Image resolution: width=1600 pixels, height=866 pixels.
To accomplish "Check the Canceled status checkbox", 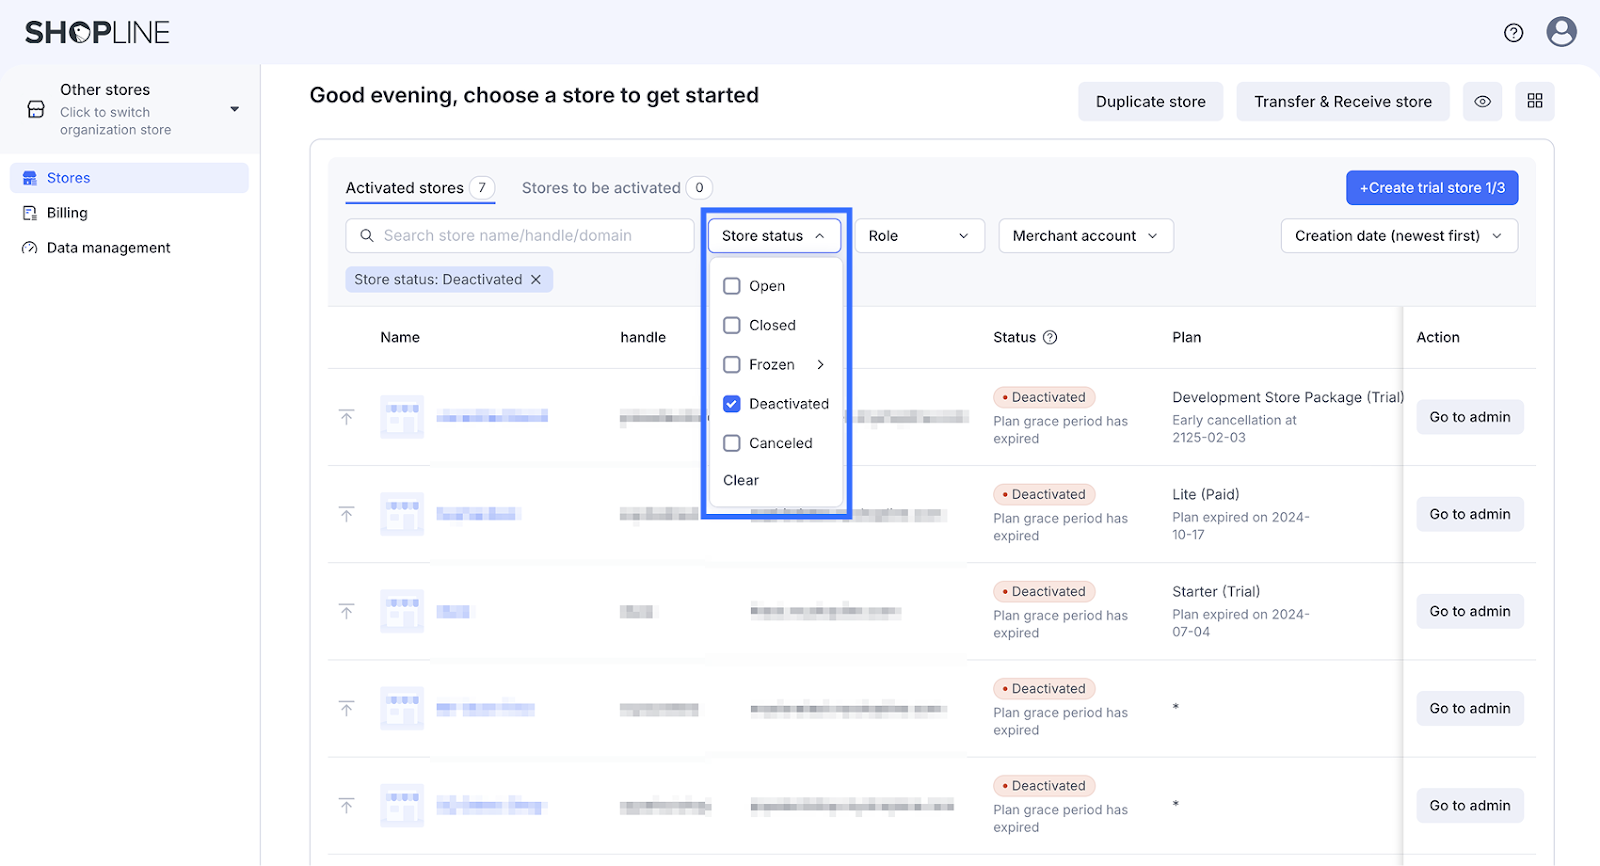I will click(x=732, y=443).
